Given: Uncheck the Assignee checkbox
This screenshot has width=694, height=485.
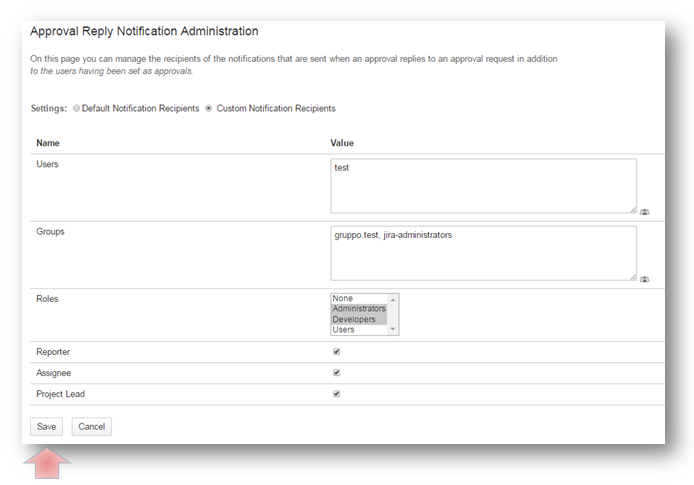Looking at the screenshot, I should [x=336, y=373].
